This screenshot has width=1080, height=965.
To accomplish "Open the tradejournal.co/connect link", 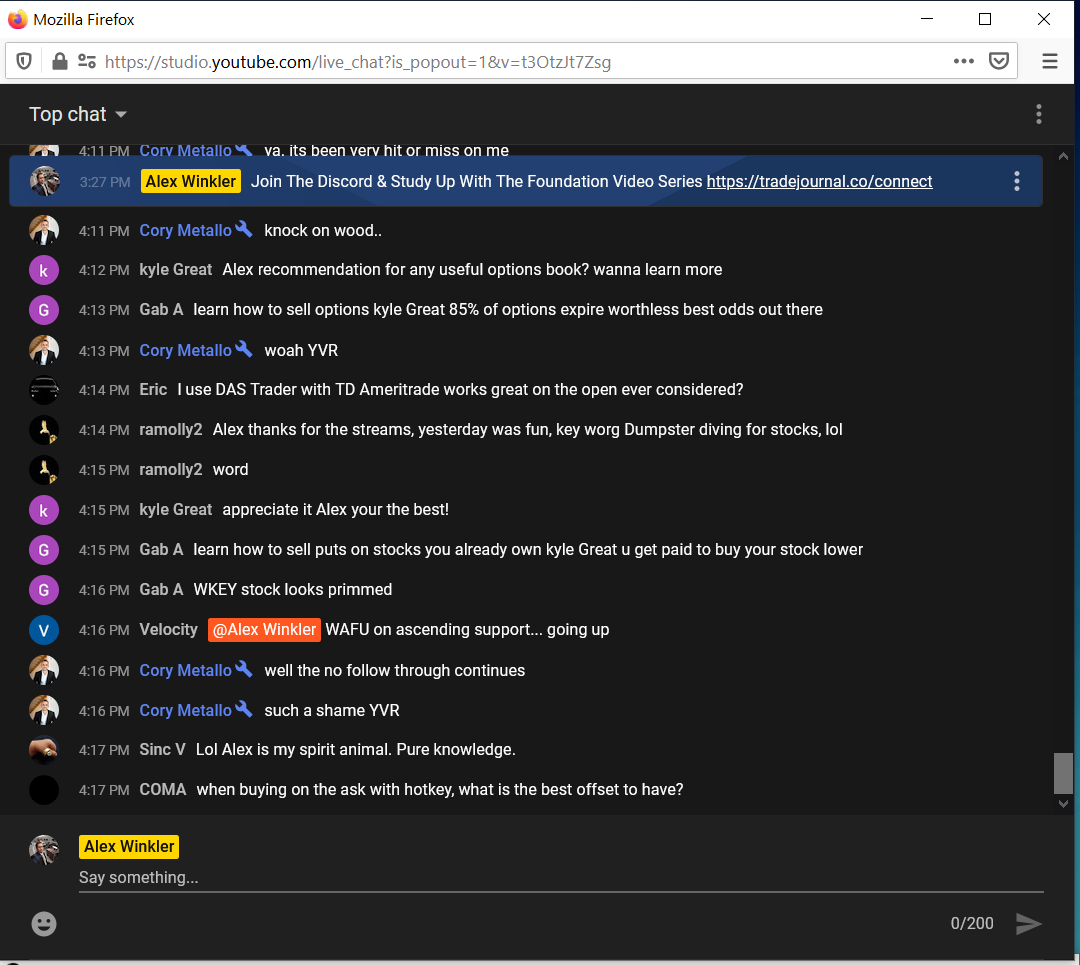I will coord(819,181).
